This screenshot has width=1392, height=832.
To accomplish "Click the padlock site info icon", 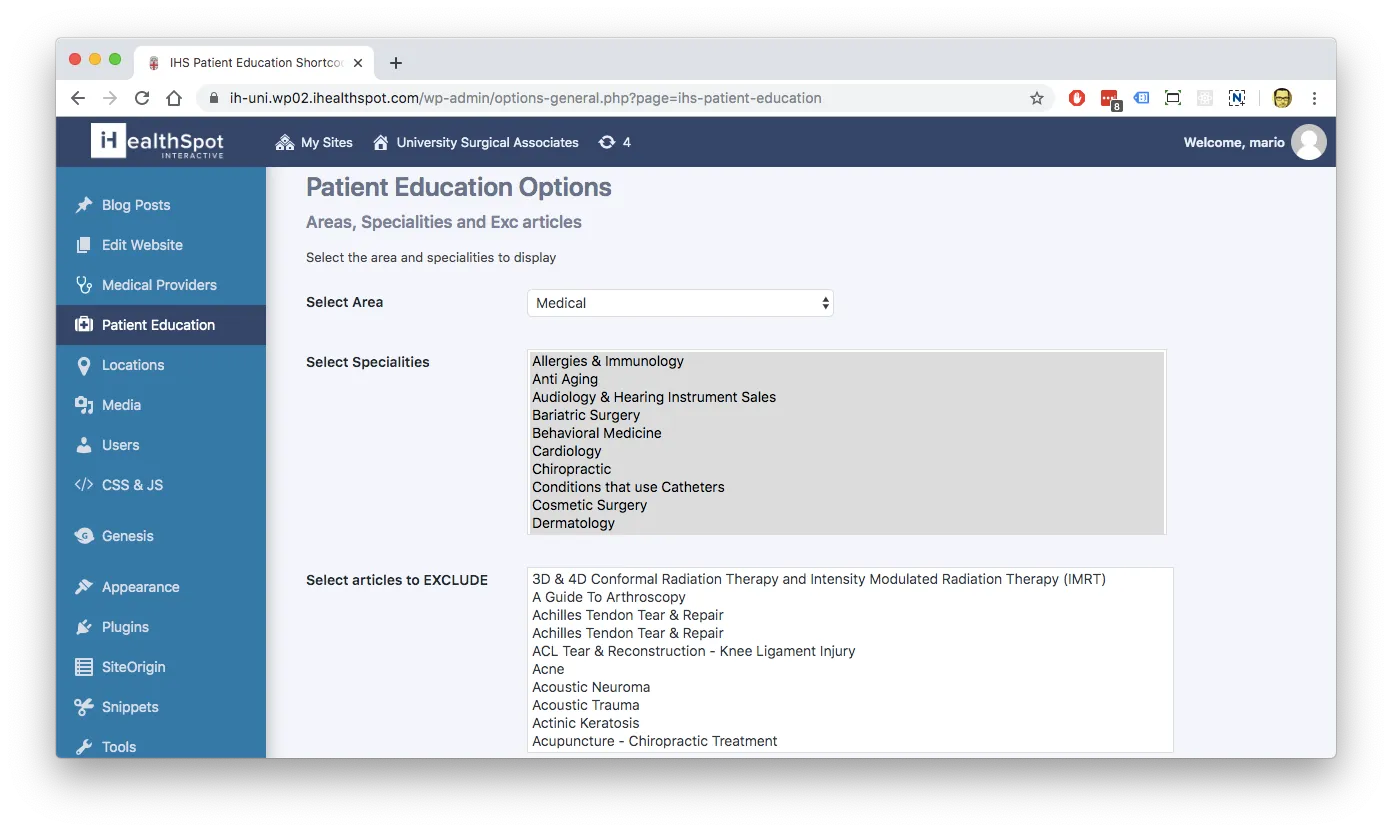I will pos(213,98).
